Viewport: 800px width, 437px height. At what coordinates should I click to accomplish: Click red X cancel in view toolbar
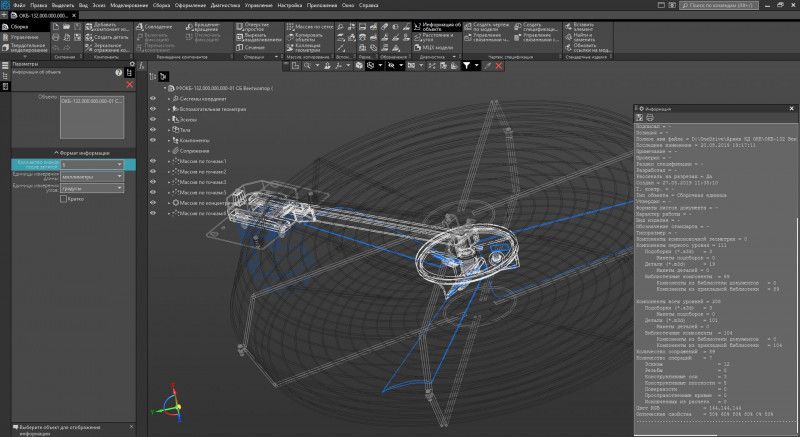tap(499, 66)
